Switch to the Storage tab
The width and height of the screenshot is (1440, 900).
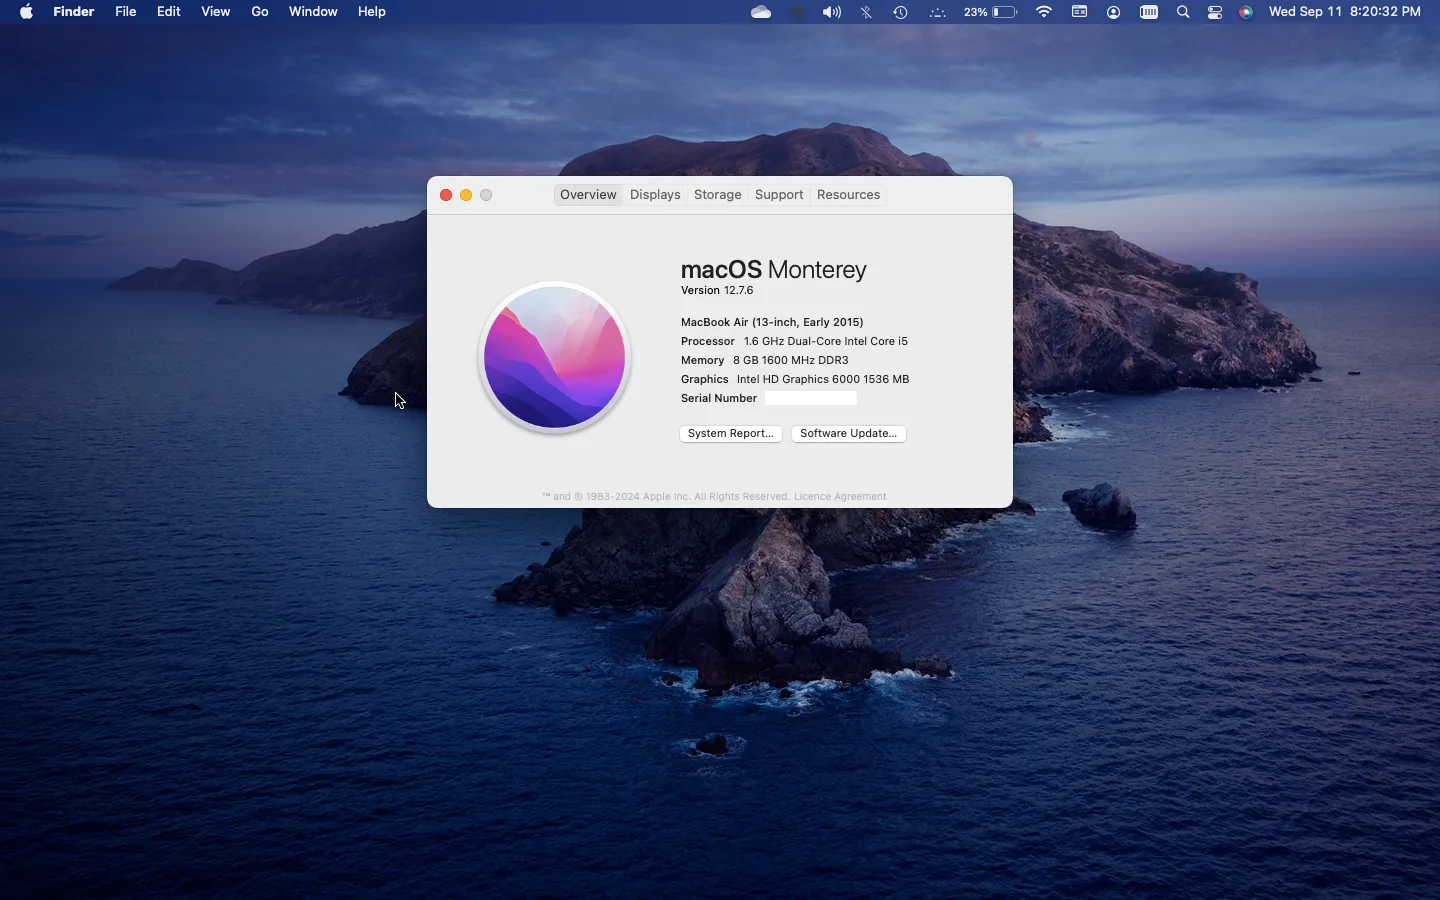pos(718,195)
